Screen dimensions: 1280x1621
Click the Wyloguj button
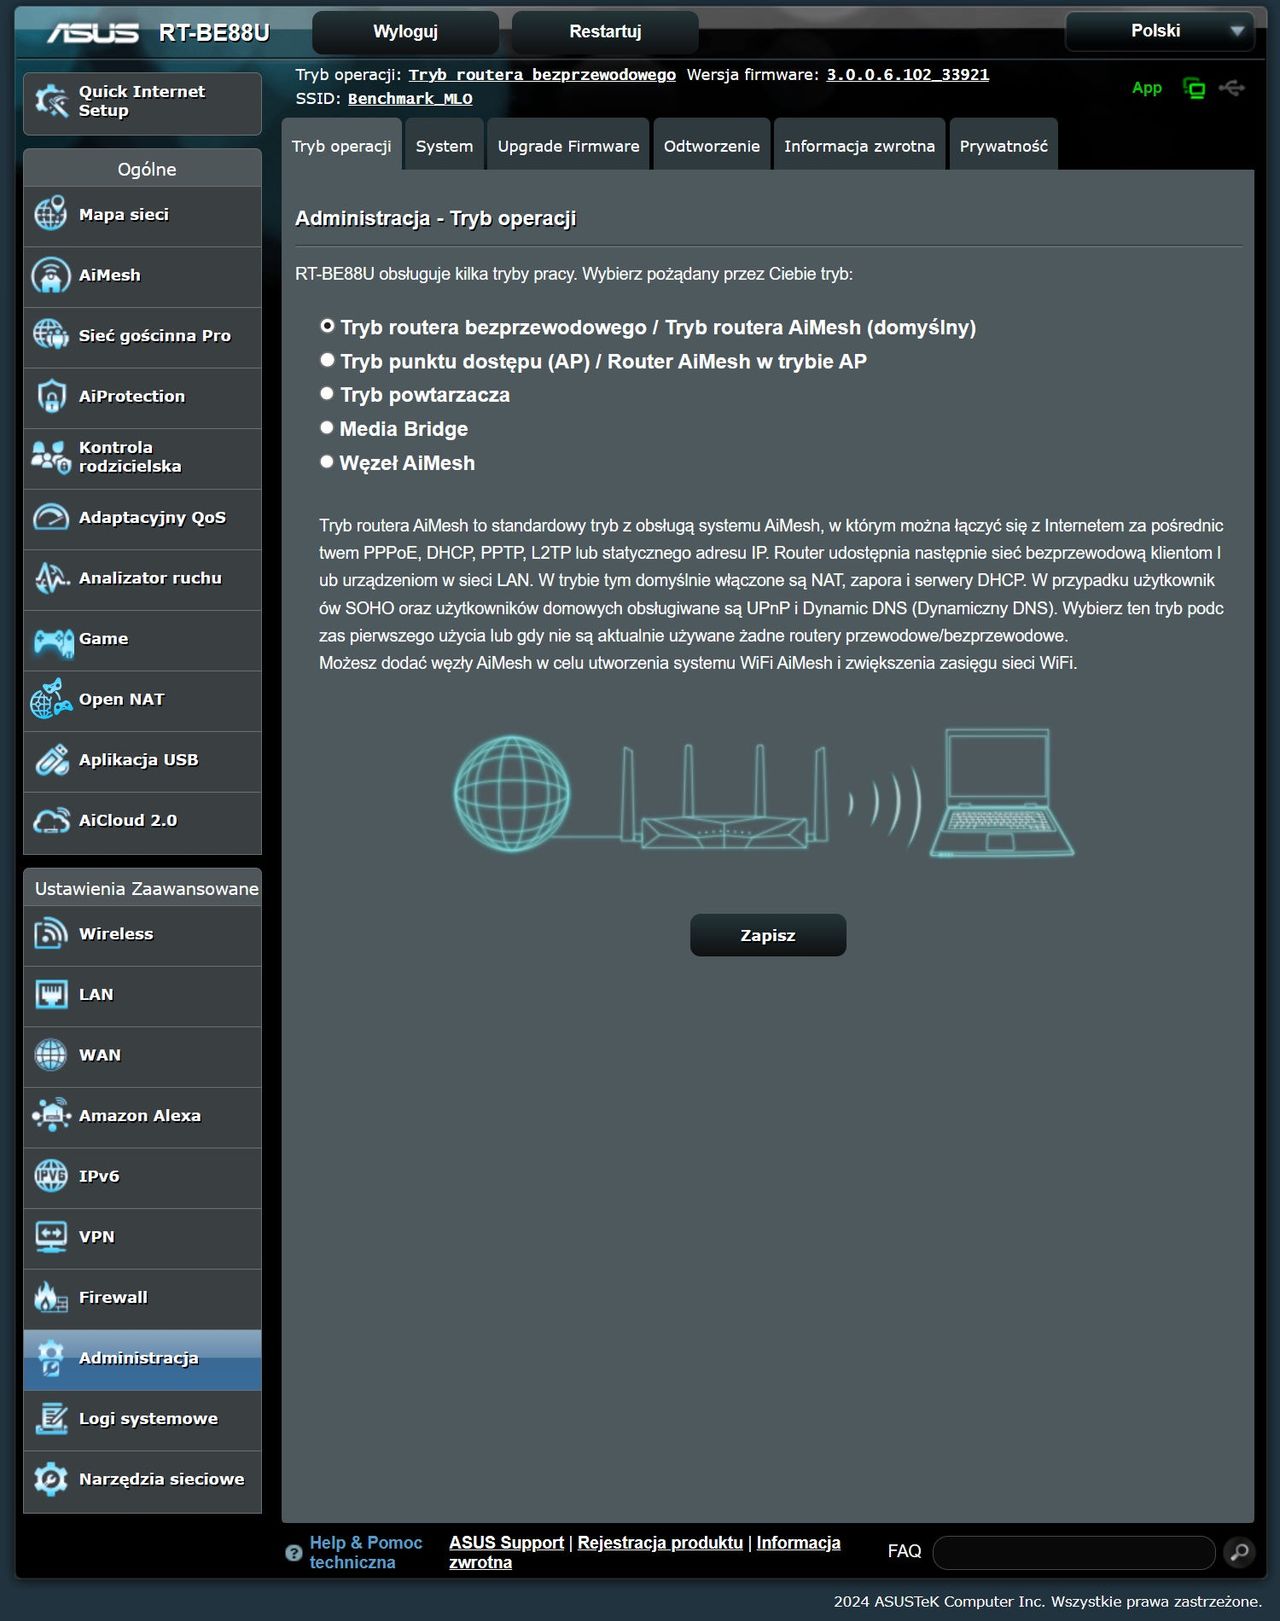click(405, 32)
